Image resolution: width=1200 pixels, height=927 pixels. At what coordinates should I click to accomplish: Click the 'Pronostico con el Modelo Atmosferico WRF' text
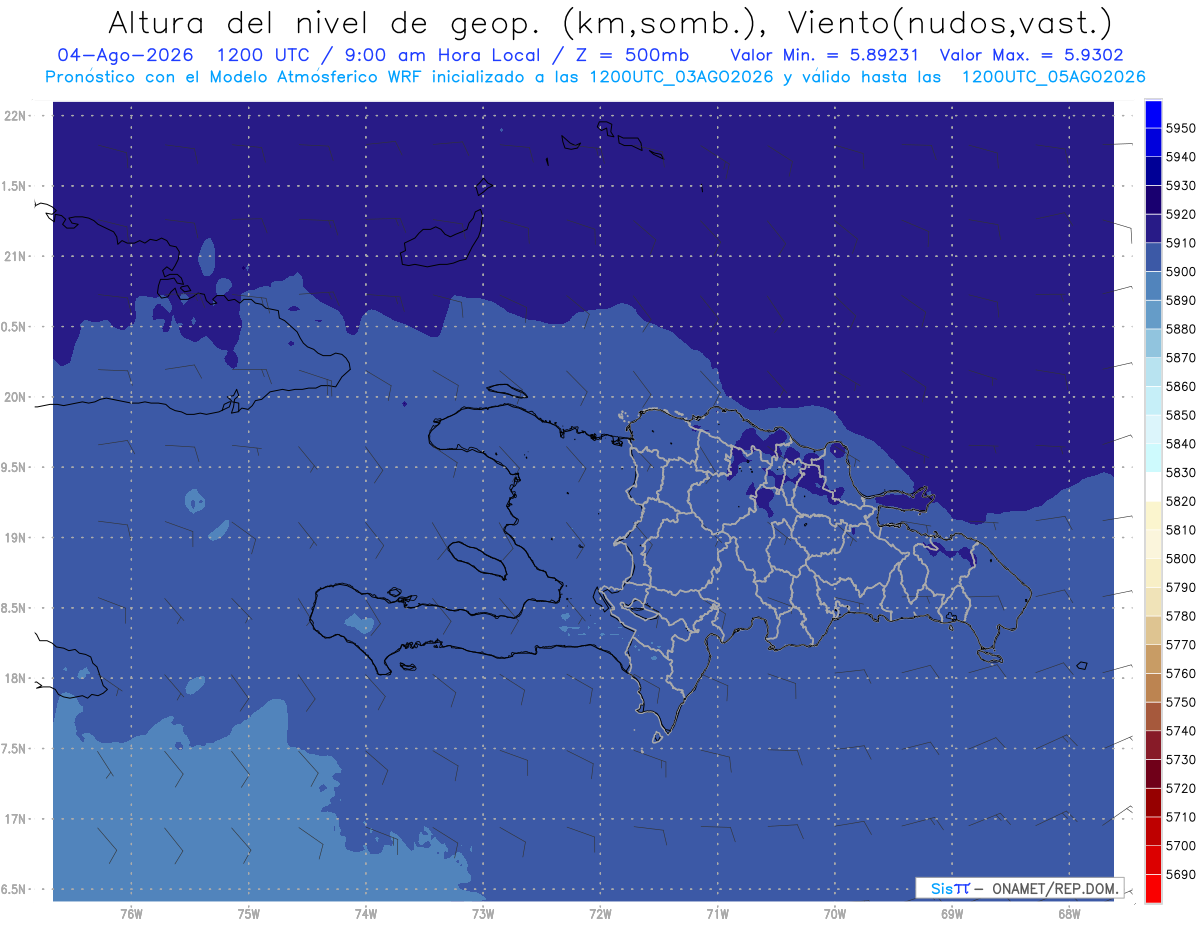234,77
